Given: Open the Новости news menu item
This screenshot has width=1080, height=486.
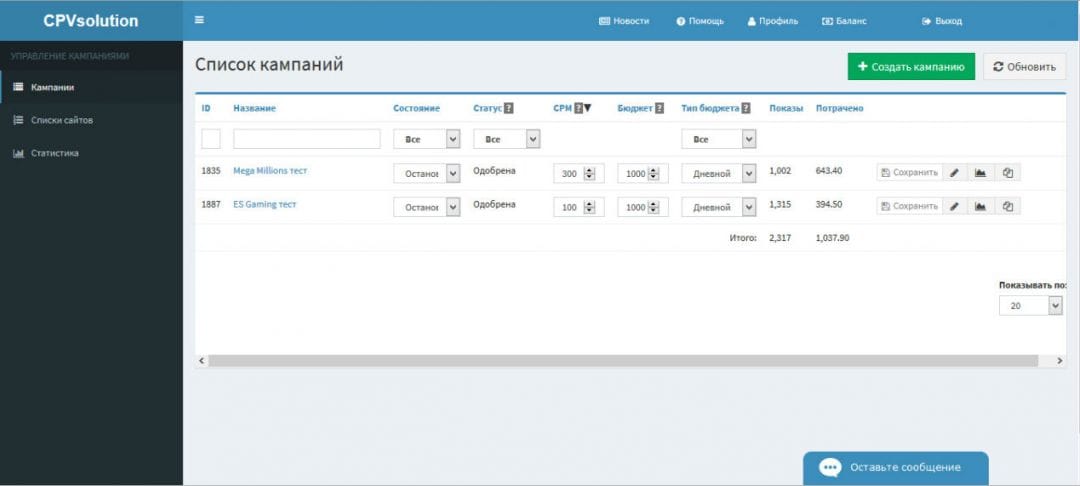Looking at the screenshot, I should pos(624,21).
